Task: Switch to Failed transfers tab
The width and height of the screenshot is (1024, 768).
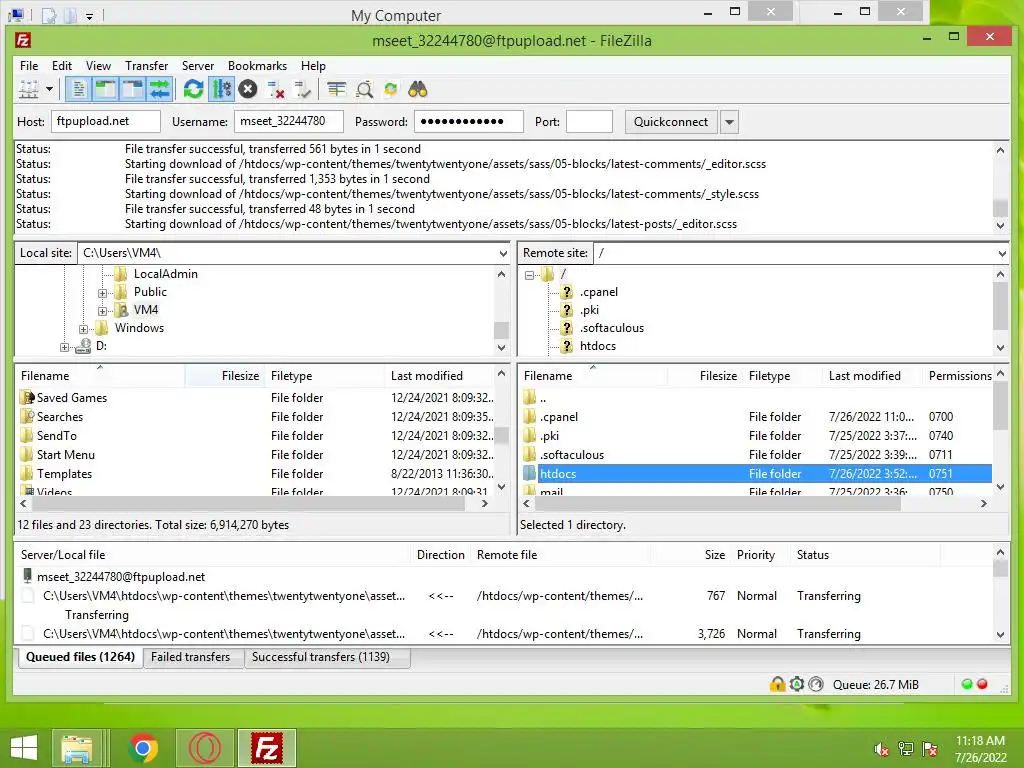Action: click(190, 657)
